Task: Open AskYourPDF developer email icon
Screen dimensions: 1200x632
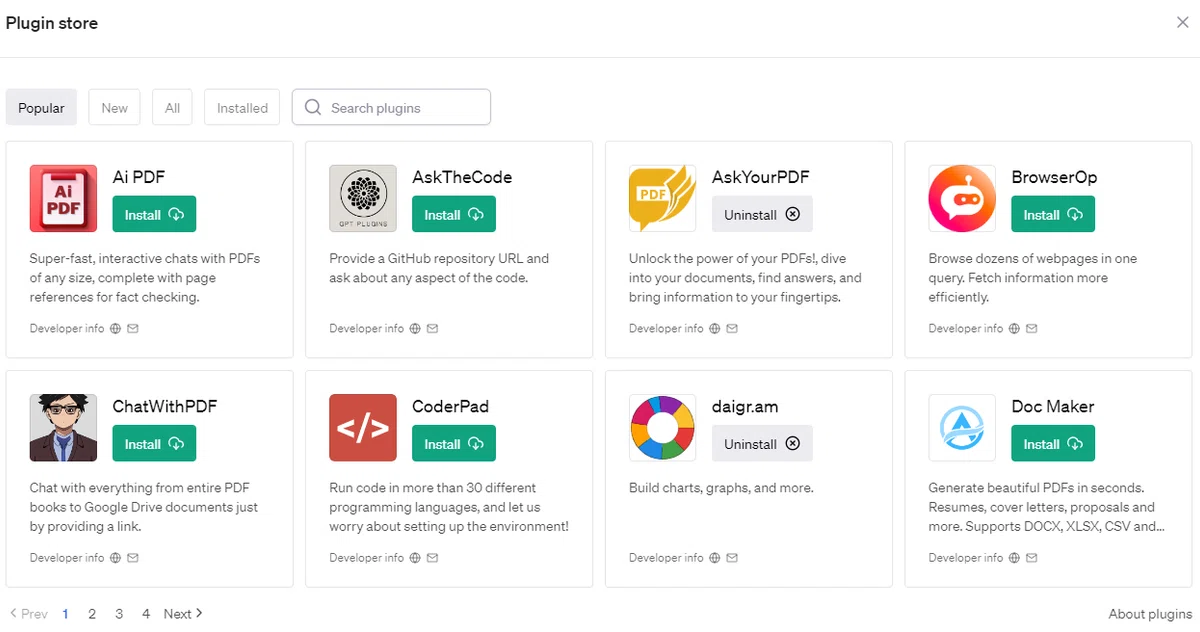Action: pos(732,328)
